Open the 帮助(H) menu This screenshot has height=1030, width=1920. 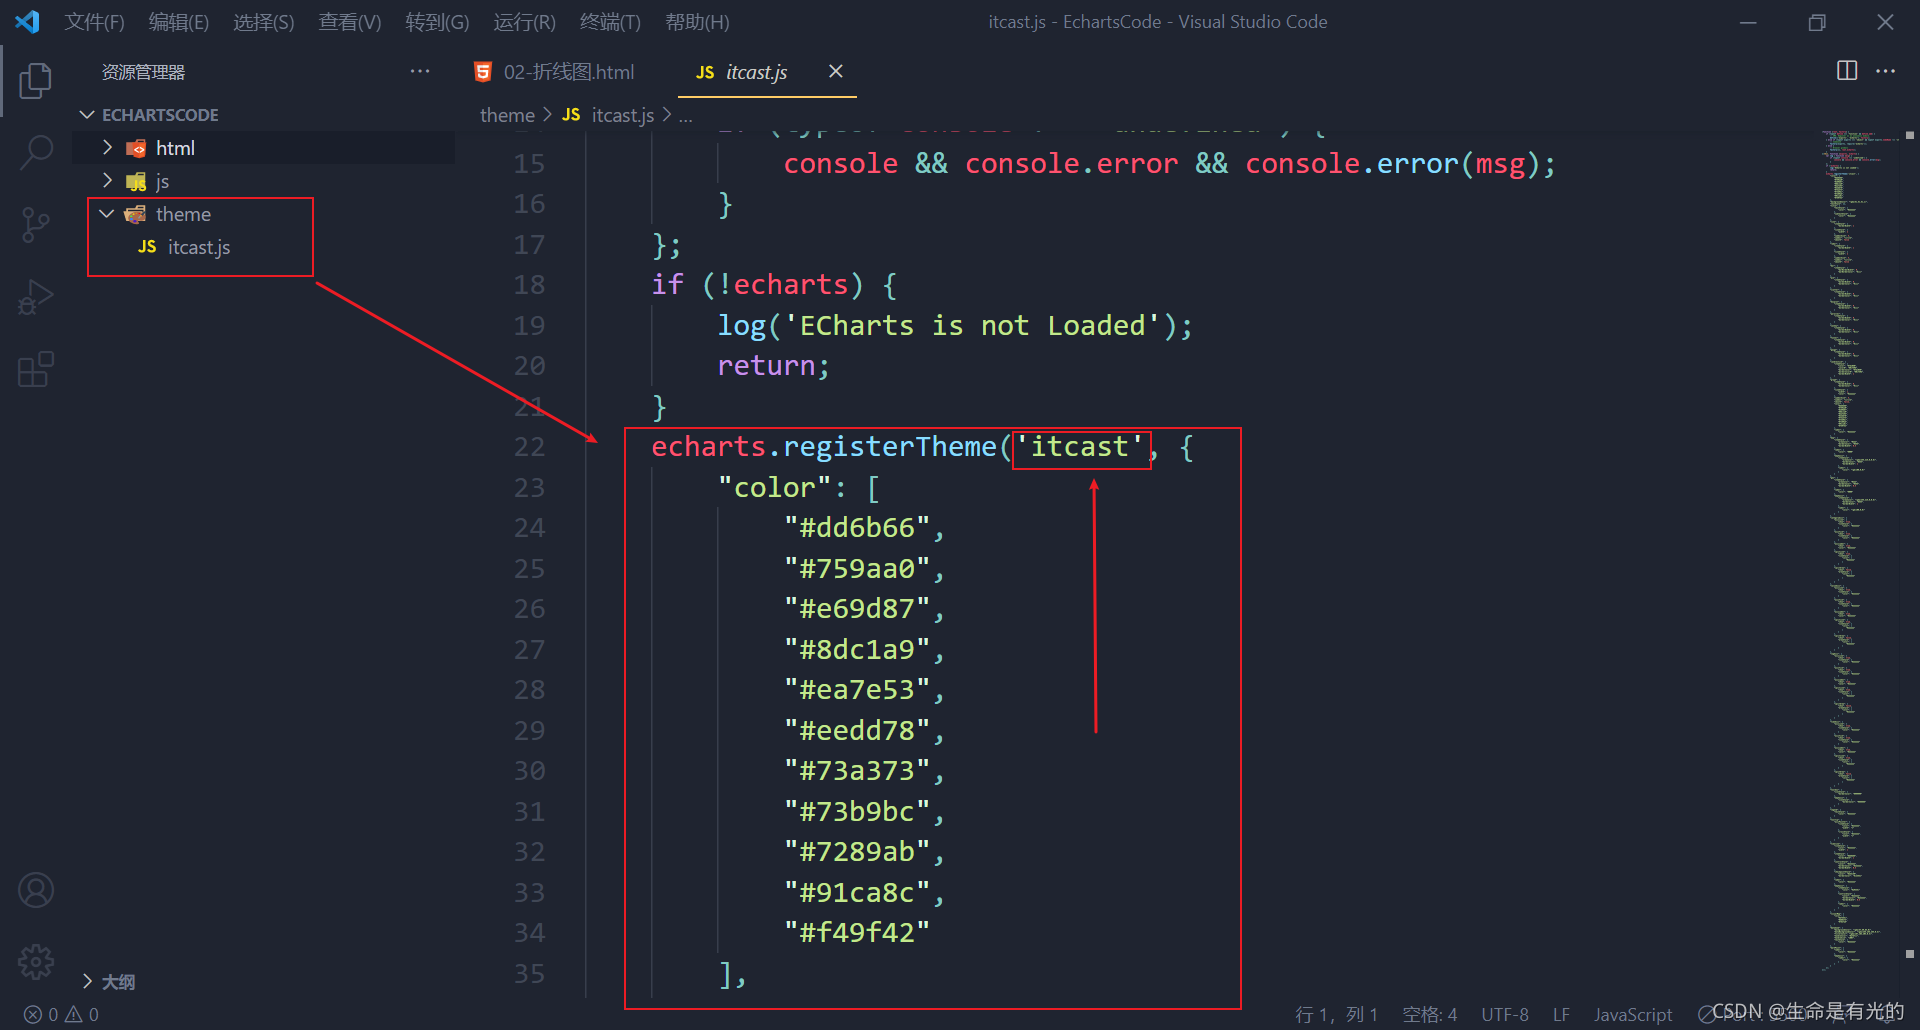pos(697,22)
